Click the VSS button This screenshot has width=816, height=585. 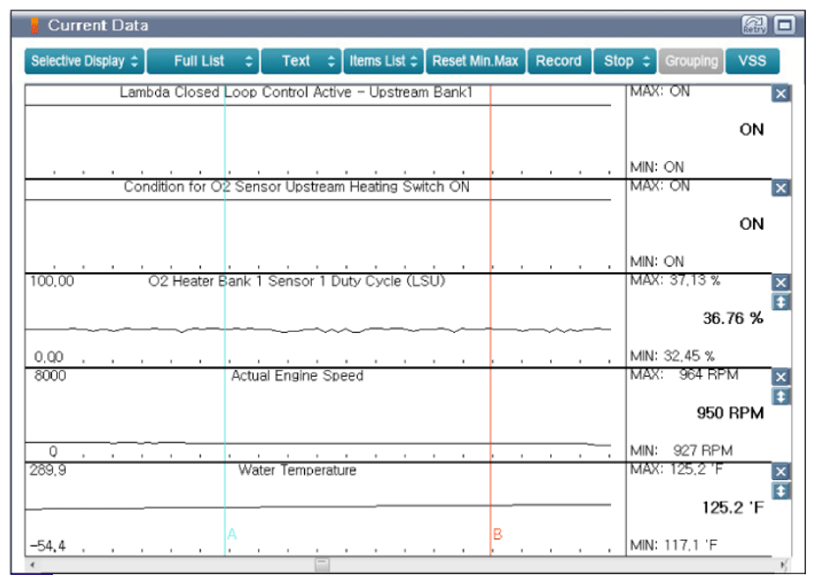[752, 61]
